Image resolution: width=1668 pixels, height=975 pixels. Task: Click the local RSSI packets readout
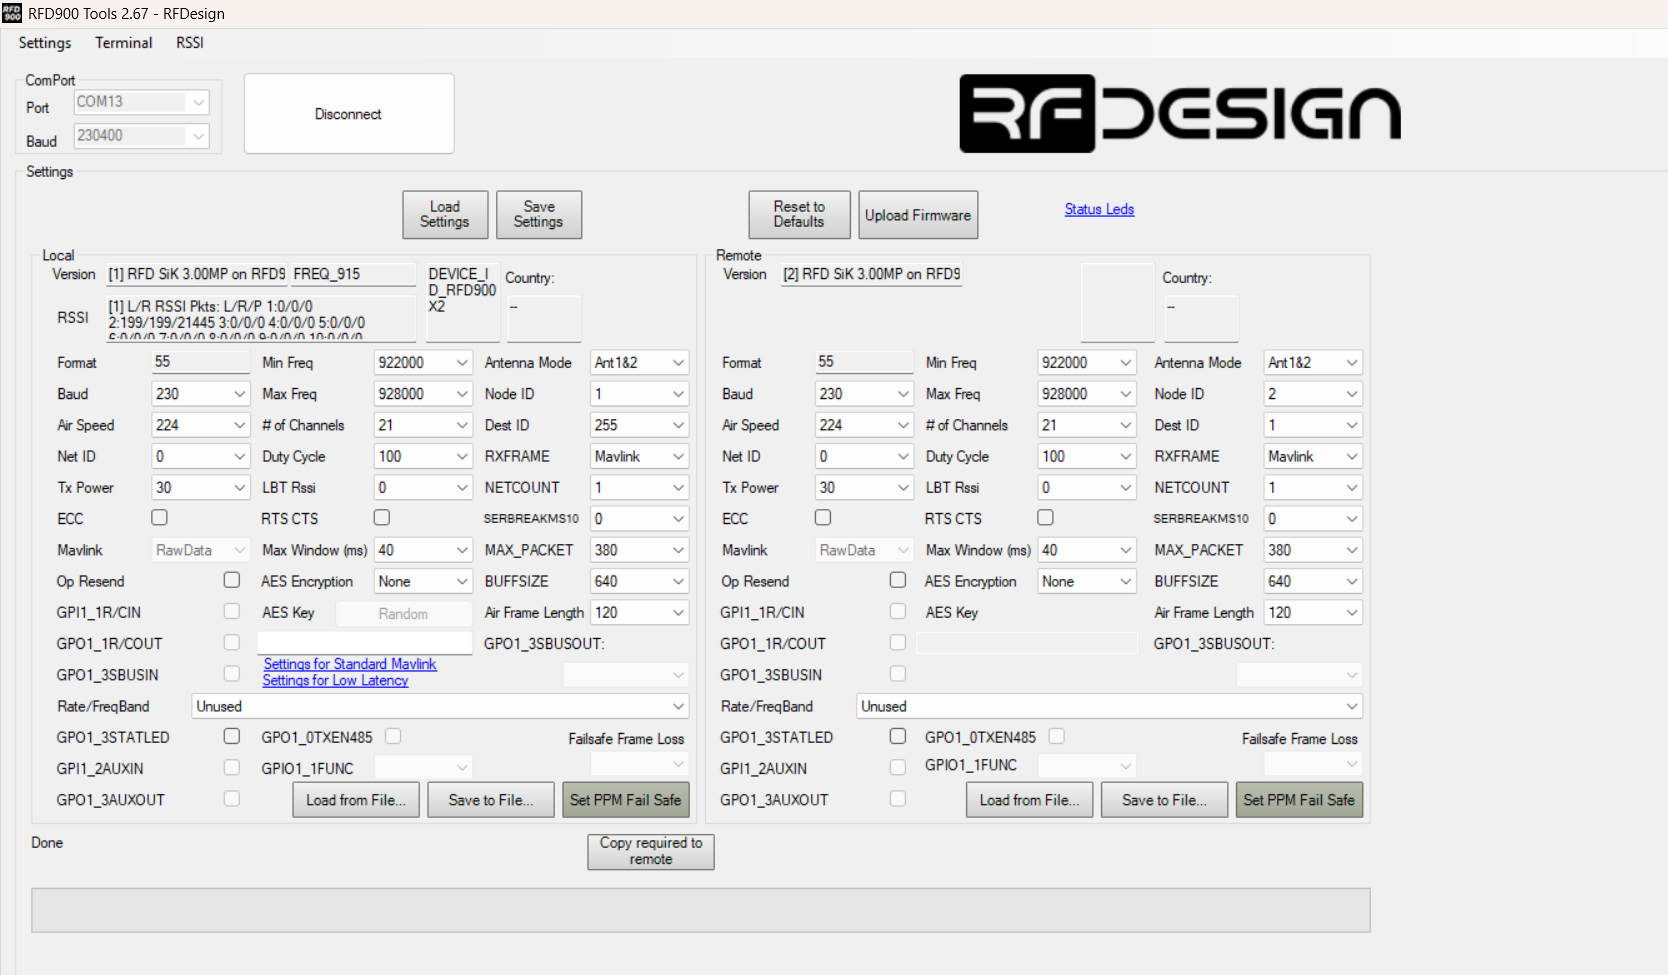[261, 318]
